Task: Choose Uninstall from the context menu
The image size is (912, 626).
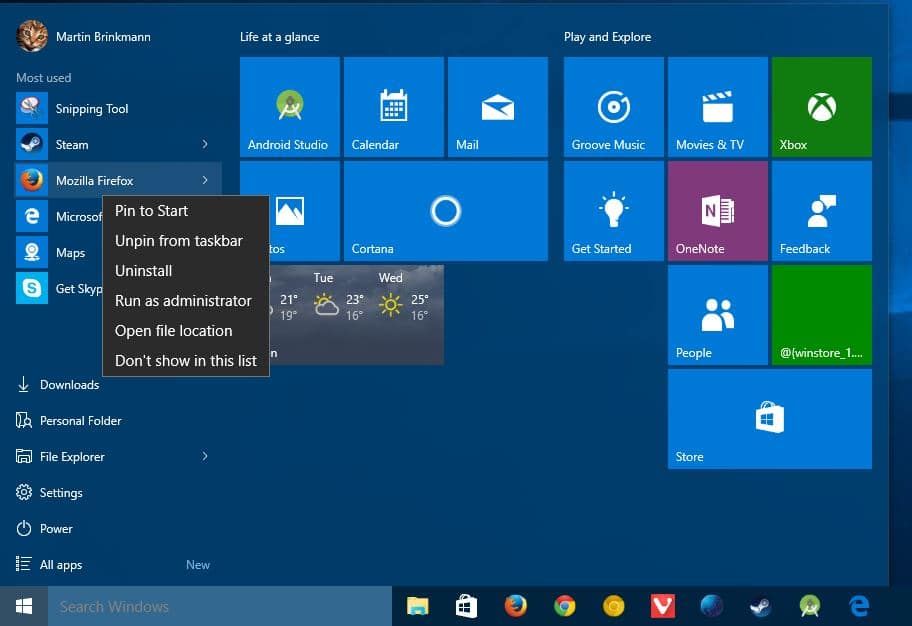Action: [x=186, y=271]
